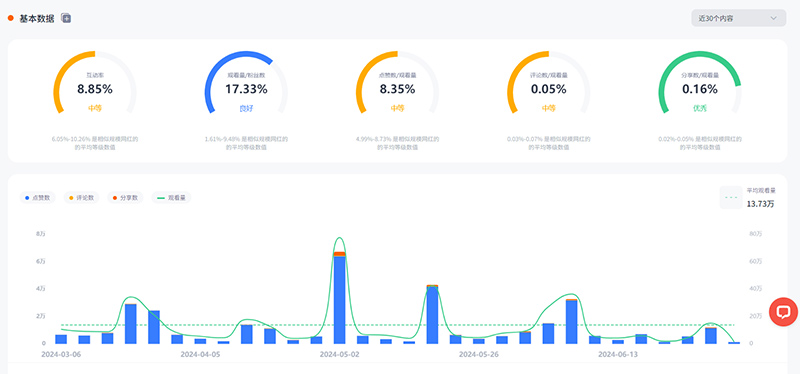Click the 良好 rating label

click(x=246, y=108)
